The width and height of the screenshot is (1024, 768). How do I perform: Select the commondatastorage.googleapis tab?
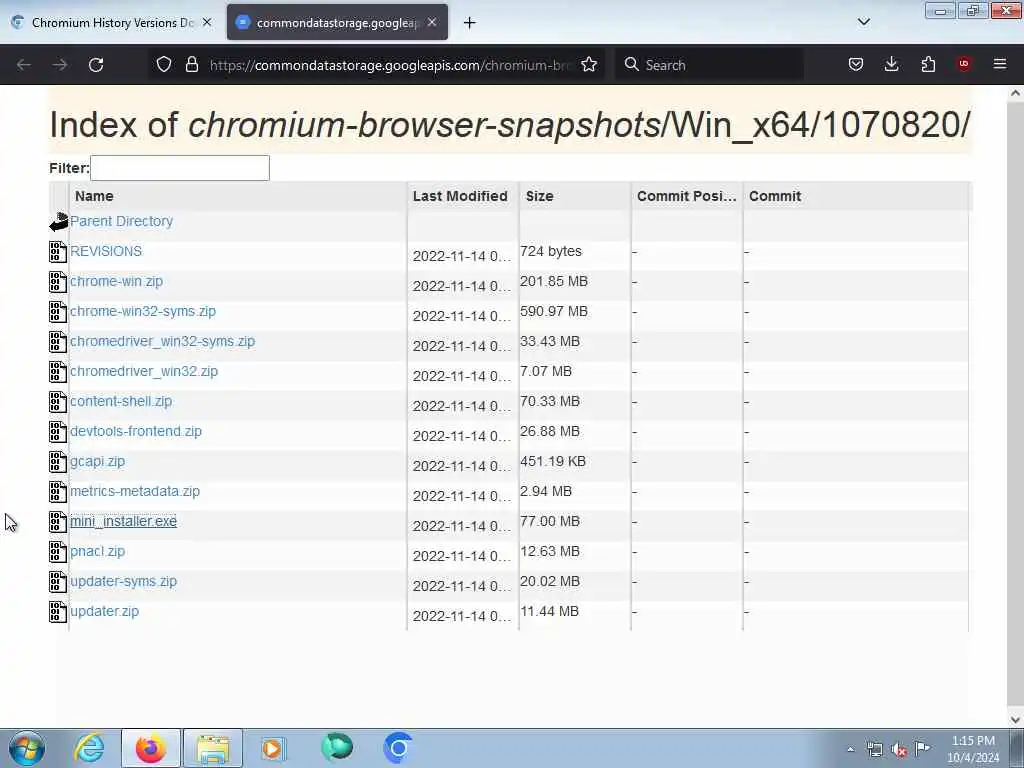[338, 23]
